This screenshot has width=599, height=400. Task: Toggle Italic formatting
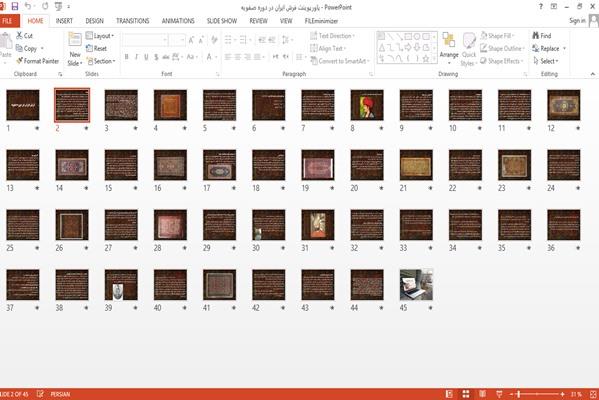(x=136, y=57)
